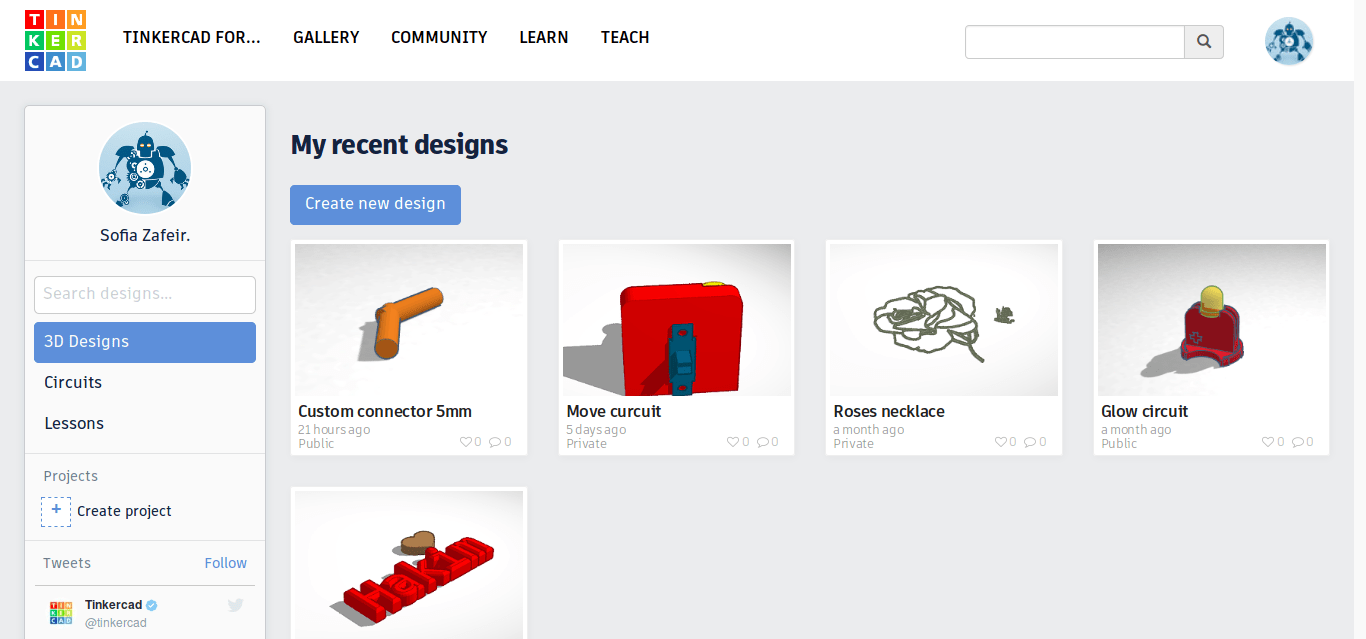Image resolution: width=1366 pixels, height=639 pixels.
Task: Follow Tinkercad via the Follow link
Action: tap(225, 562)
